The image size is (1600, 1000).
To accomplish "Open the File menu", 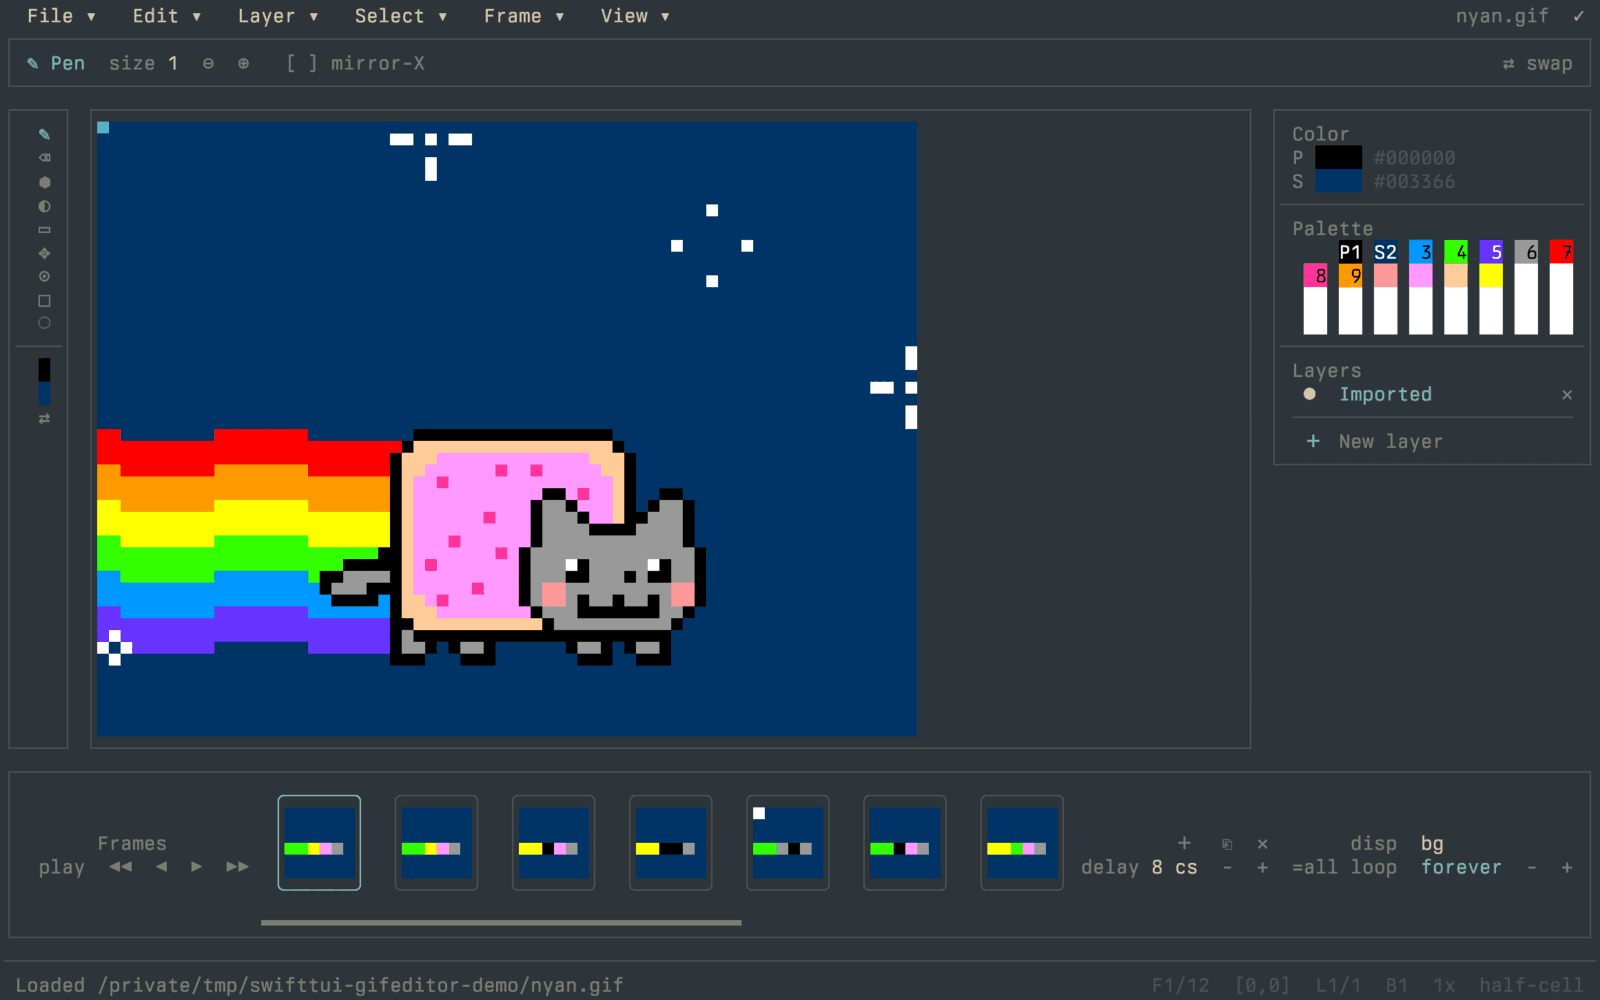I will 61,16.
